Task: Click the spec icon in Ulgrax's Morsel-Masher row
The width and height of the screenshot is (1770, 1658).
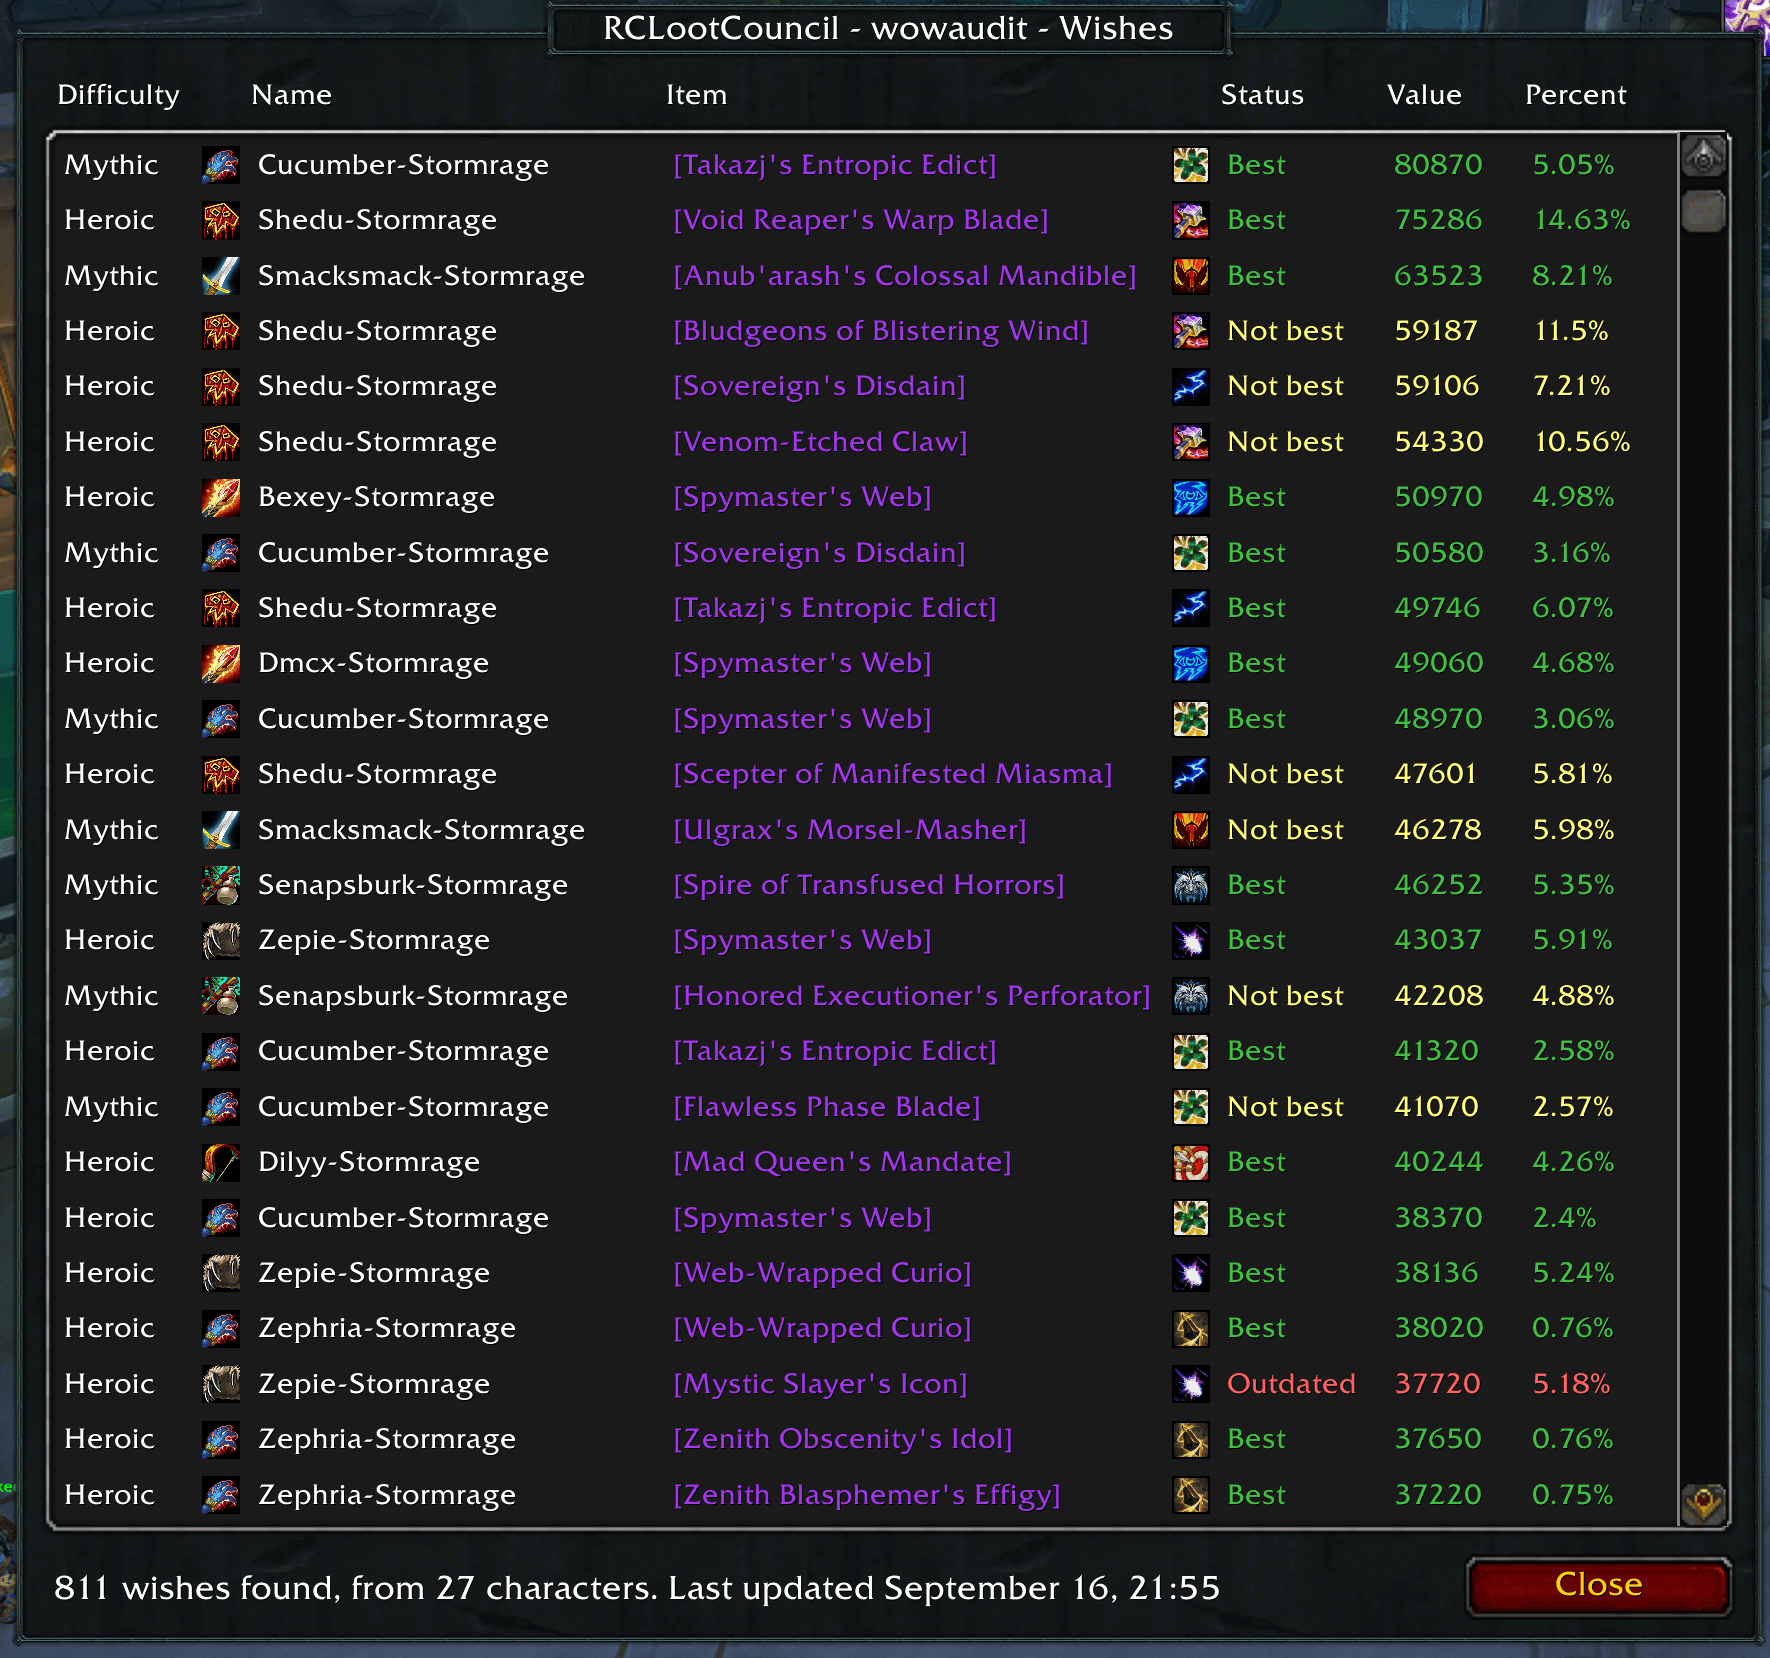Action: click(x=1190, y=830)
